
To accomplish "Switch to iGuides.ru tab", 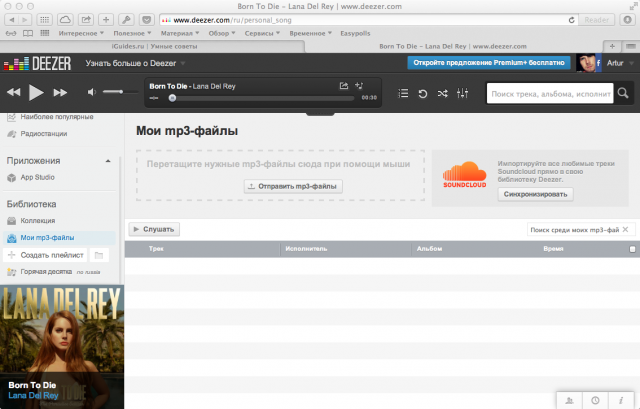I will 154,47.
